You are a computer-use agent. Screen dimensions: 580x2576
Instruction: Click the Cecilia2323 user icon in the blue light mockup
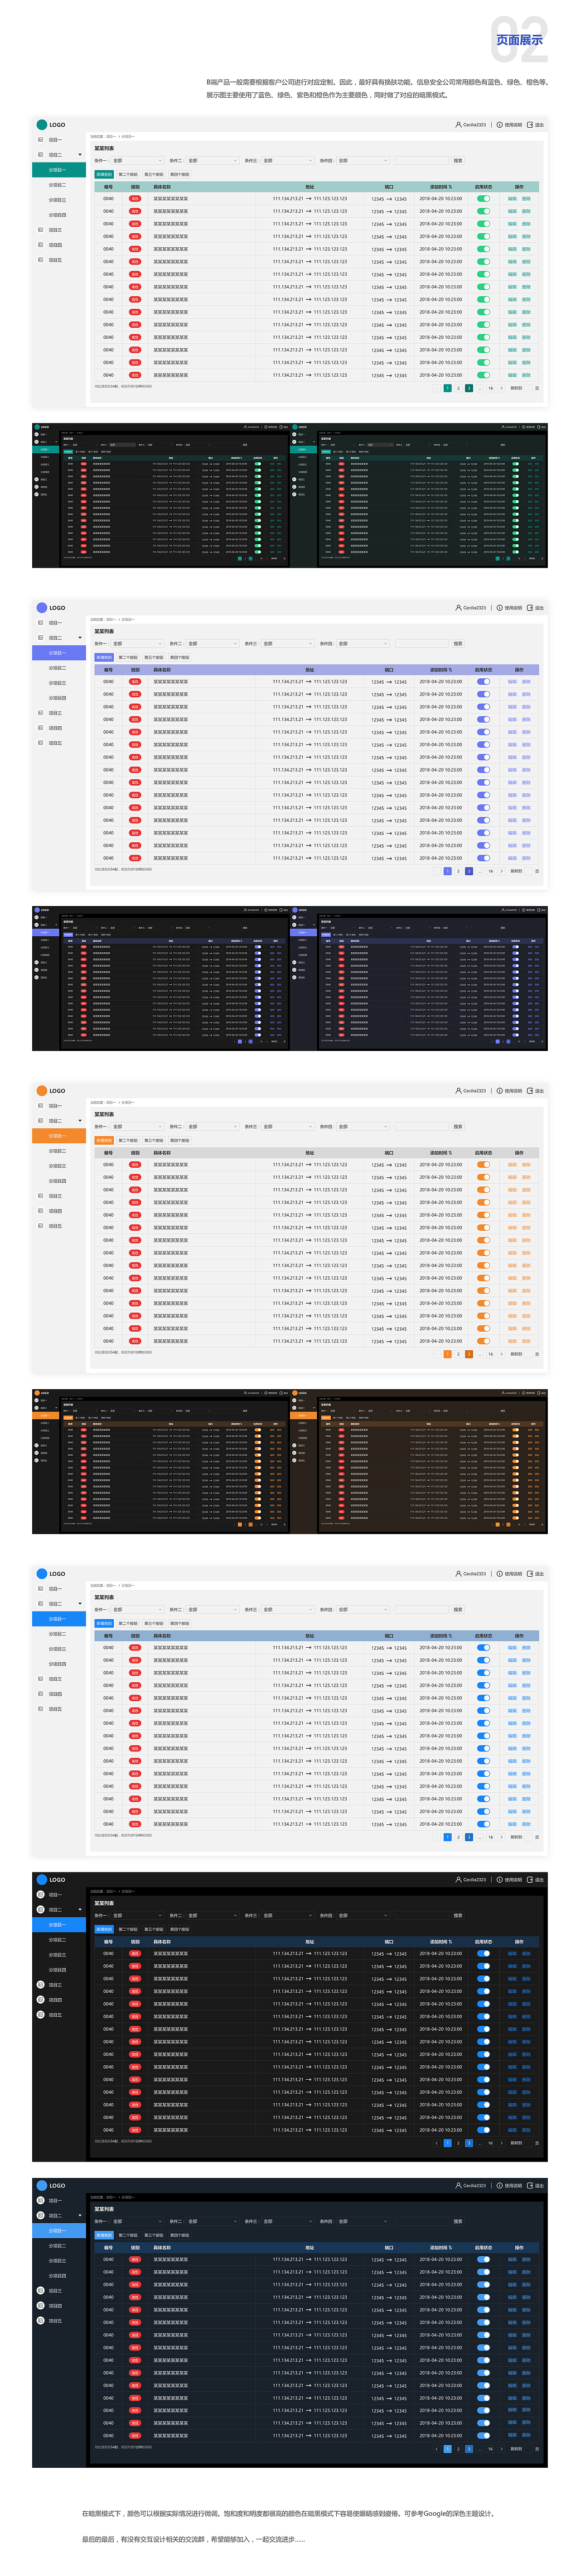[458, 1574]
